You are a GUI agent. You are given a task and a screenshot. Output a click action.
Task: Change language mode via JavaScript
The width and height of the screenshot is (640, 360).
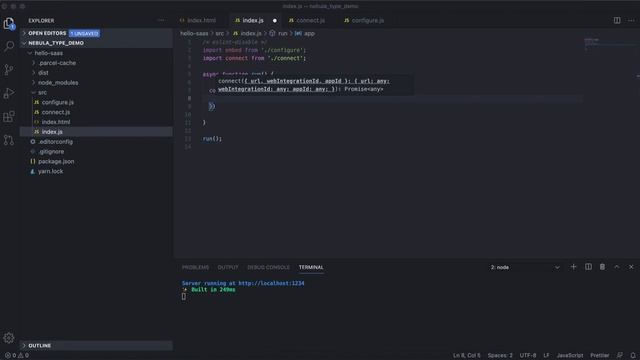pos(570,356)
